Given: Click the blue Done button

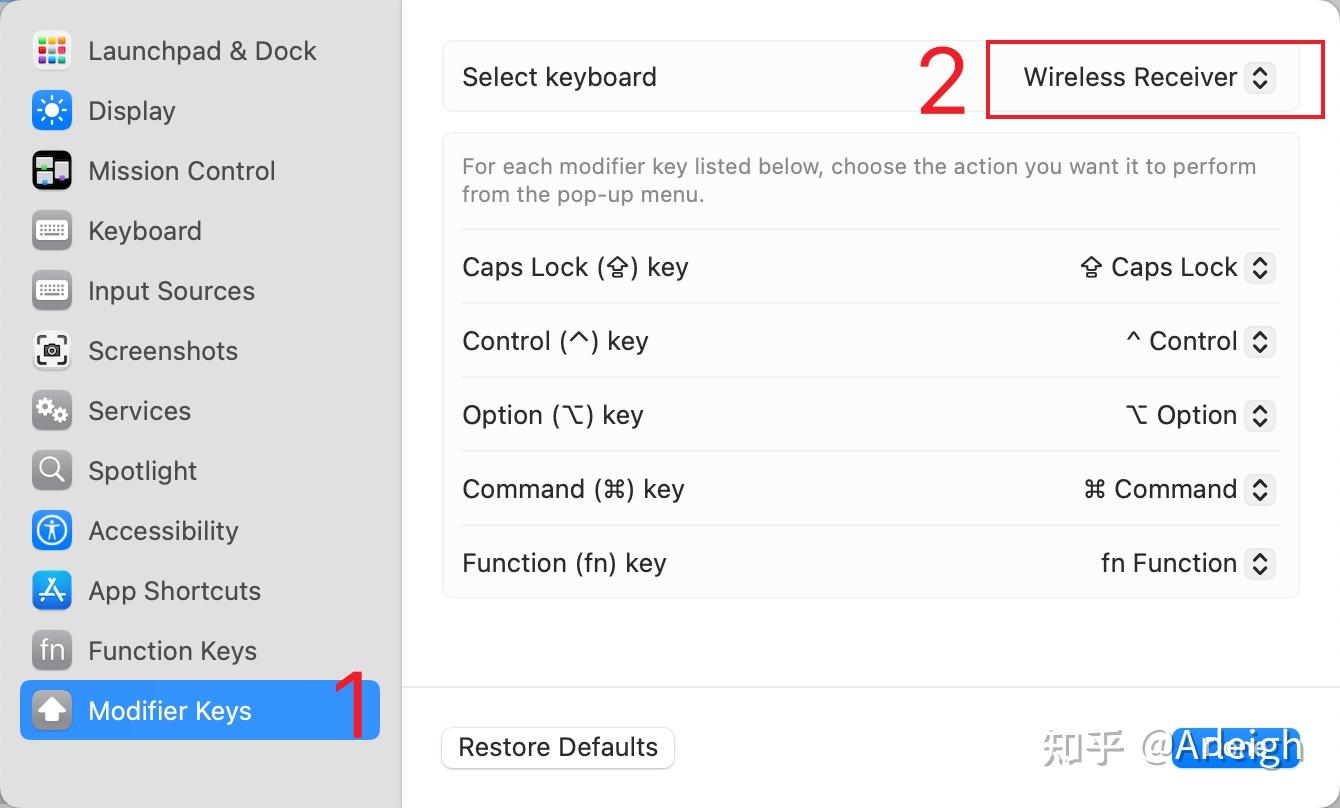Looking at the screenshot, I should tap(1236, 748).
